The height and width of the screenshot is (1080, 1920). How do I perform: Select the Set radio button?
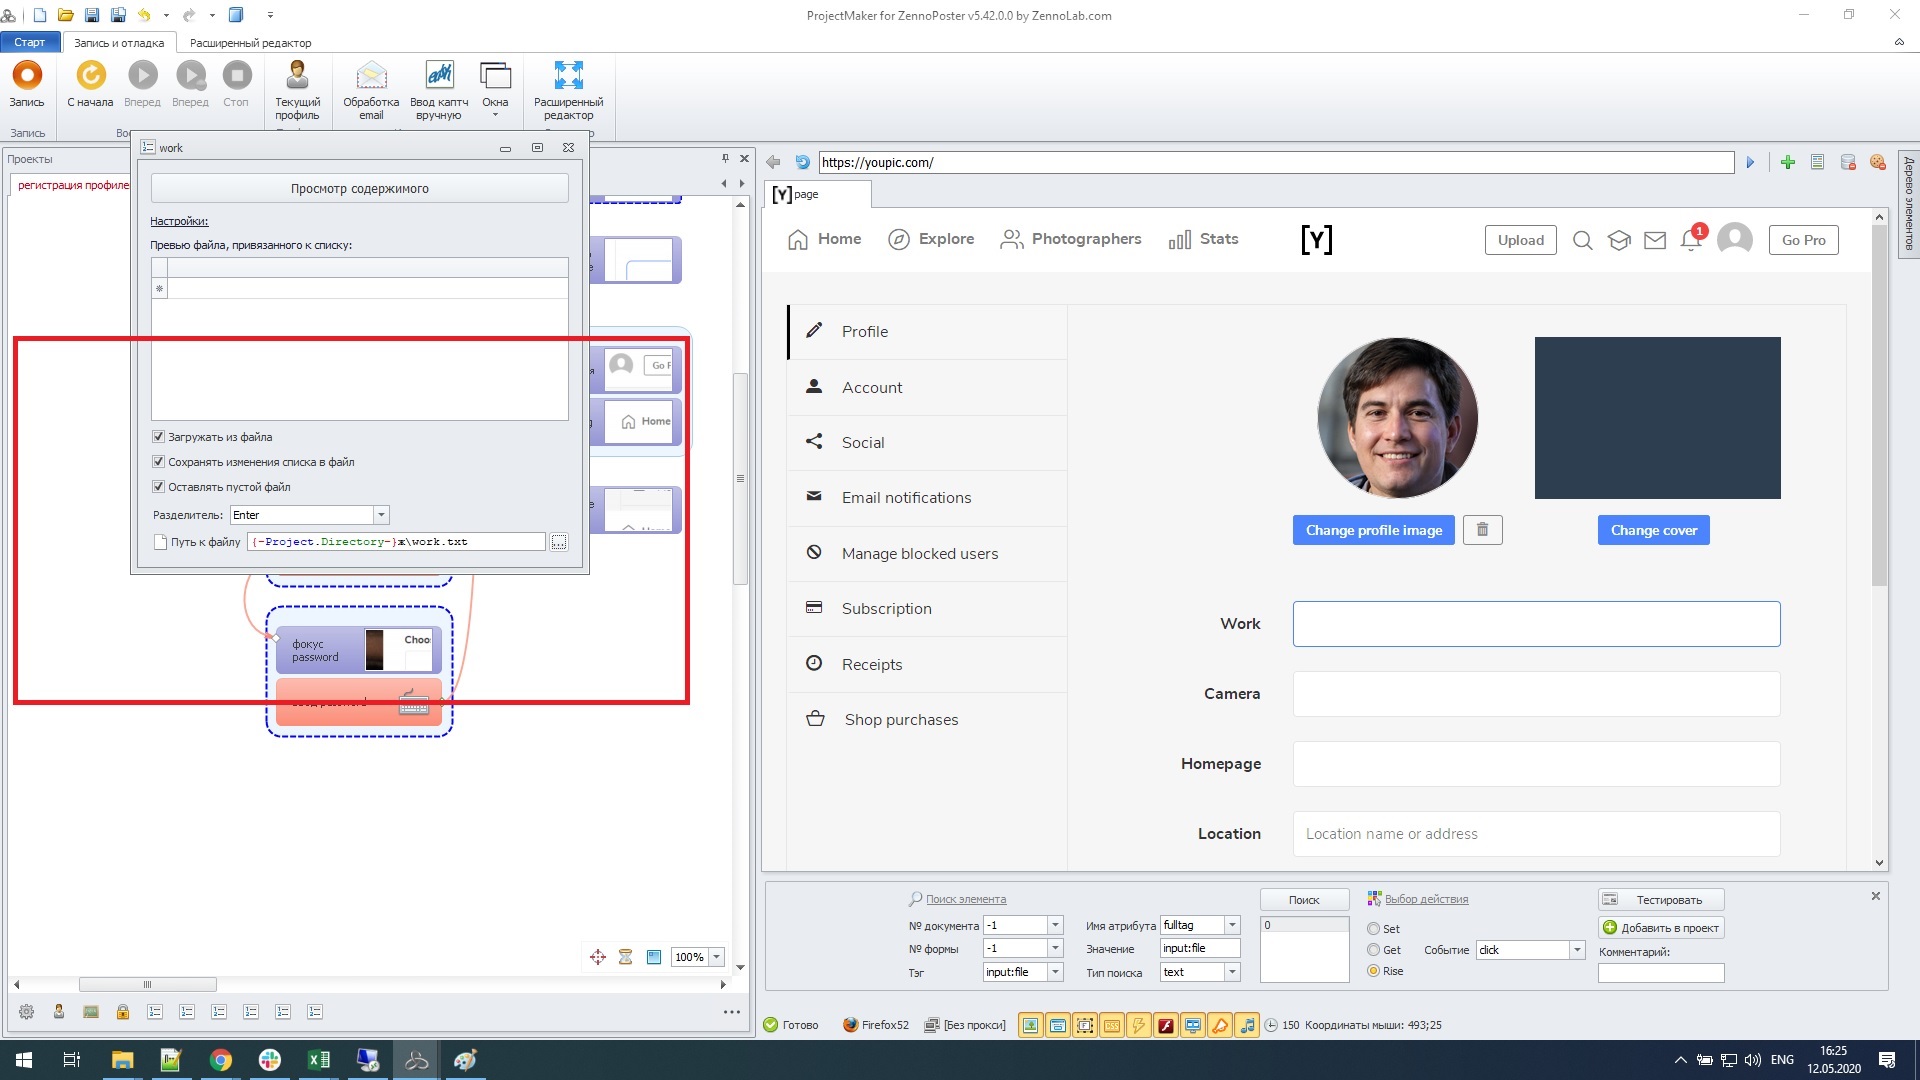click(x=1373, y=929)
